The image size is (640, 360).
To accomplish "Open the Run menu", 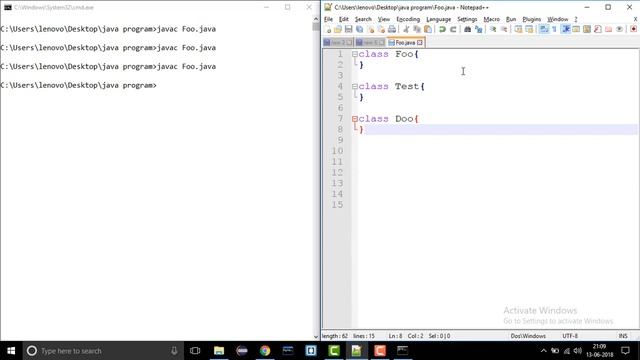I will [x=511, y=19].
